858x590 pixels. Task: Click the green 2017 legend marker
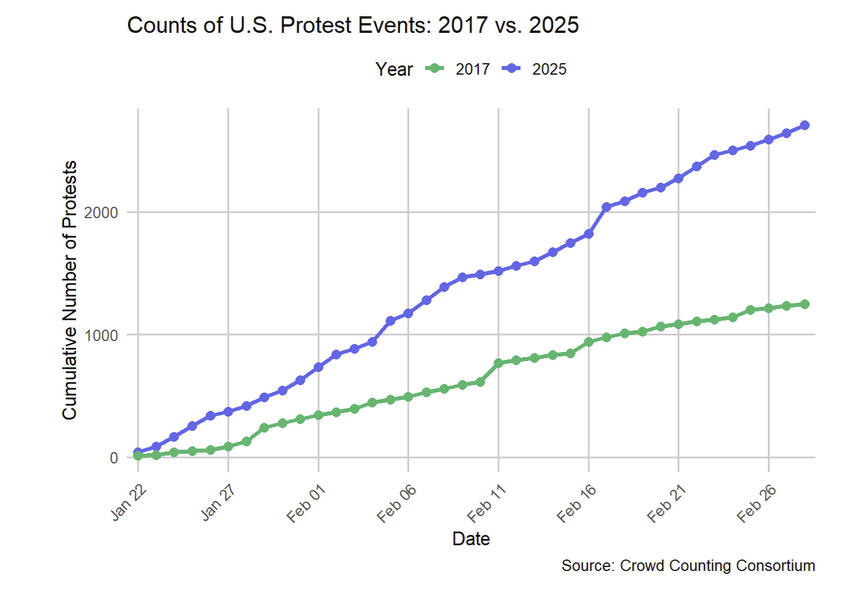[x=434, y=69]
